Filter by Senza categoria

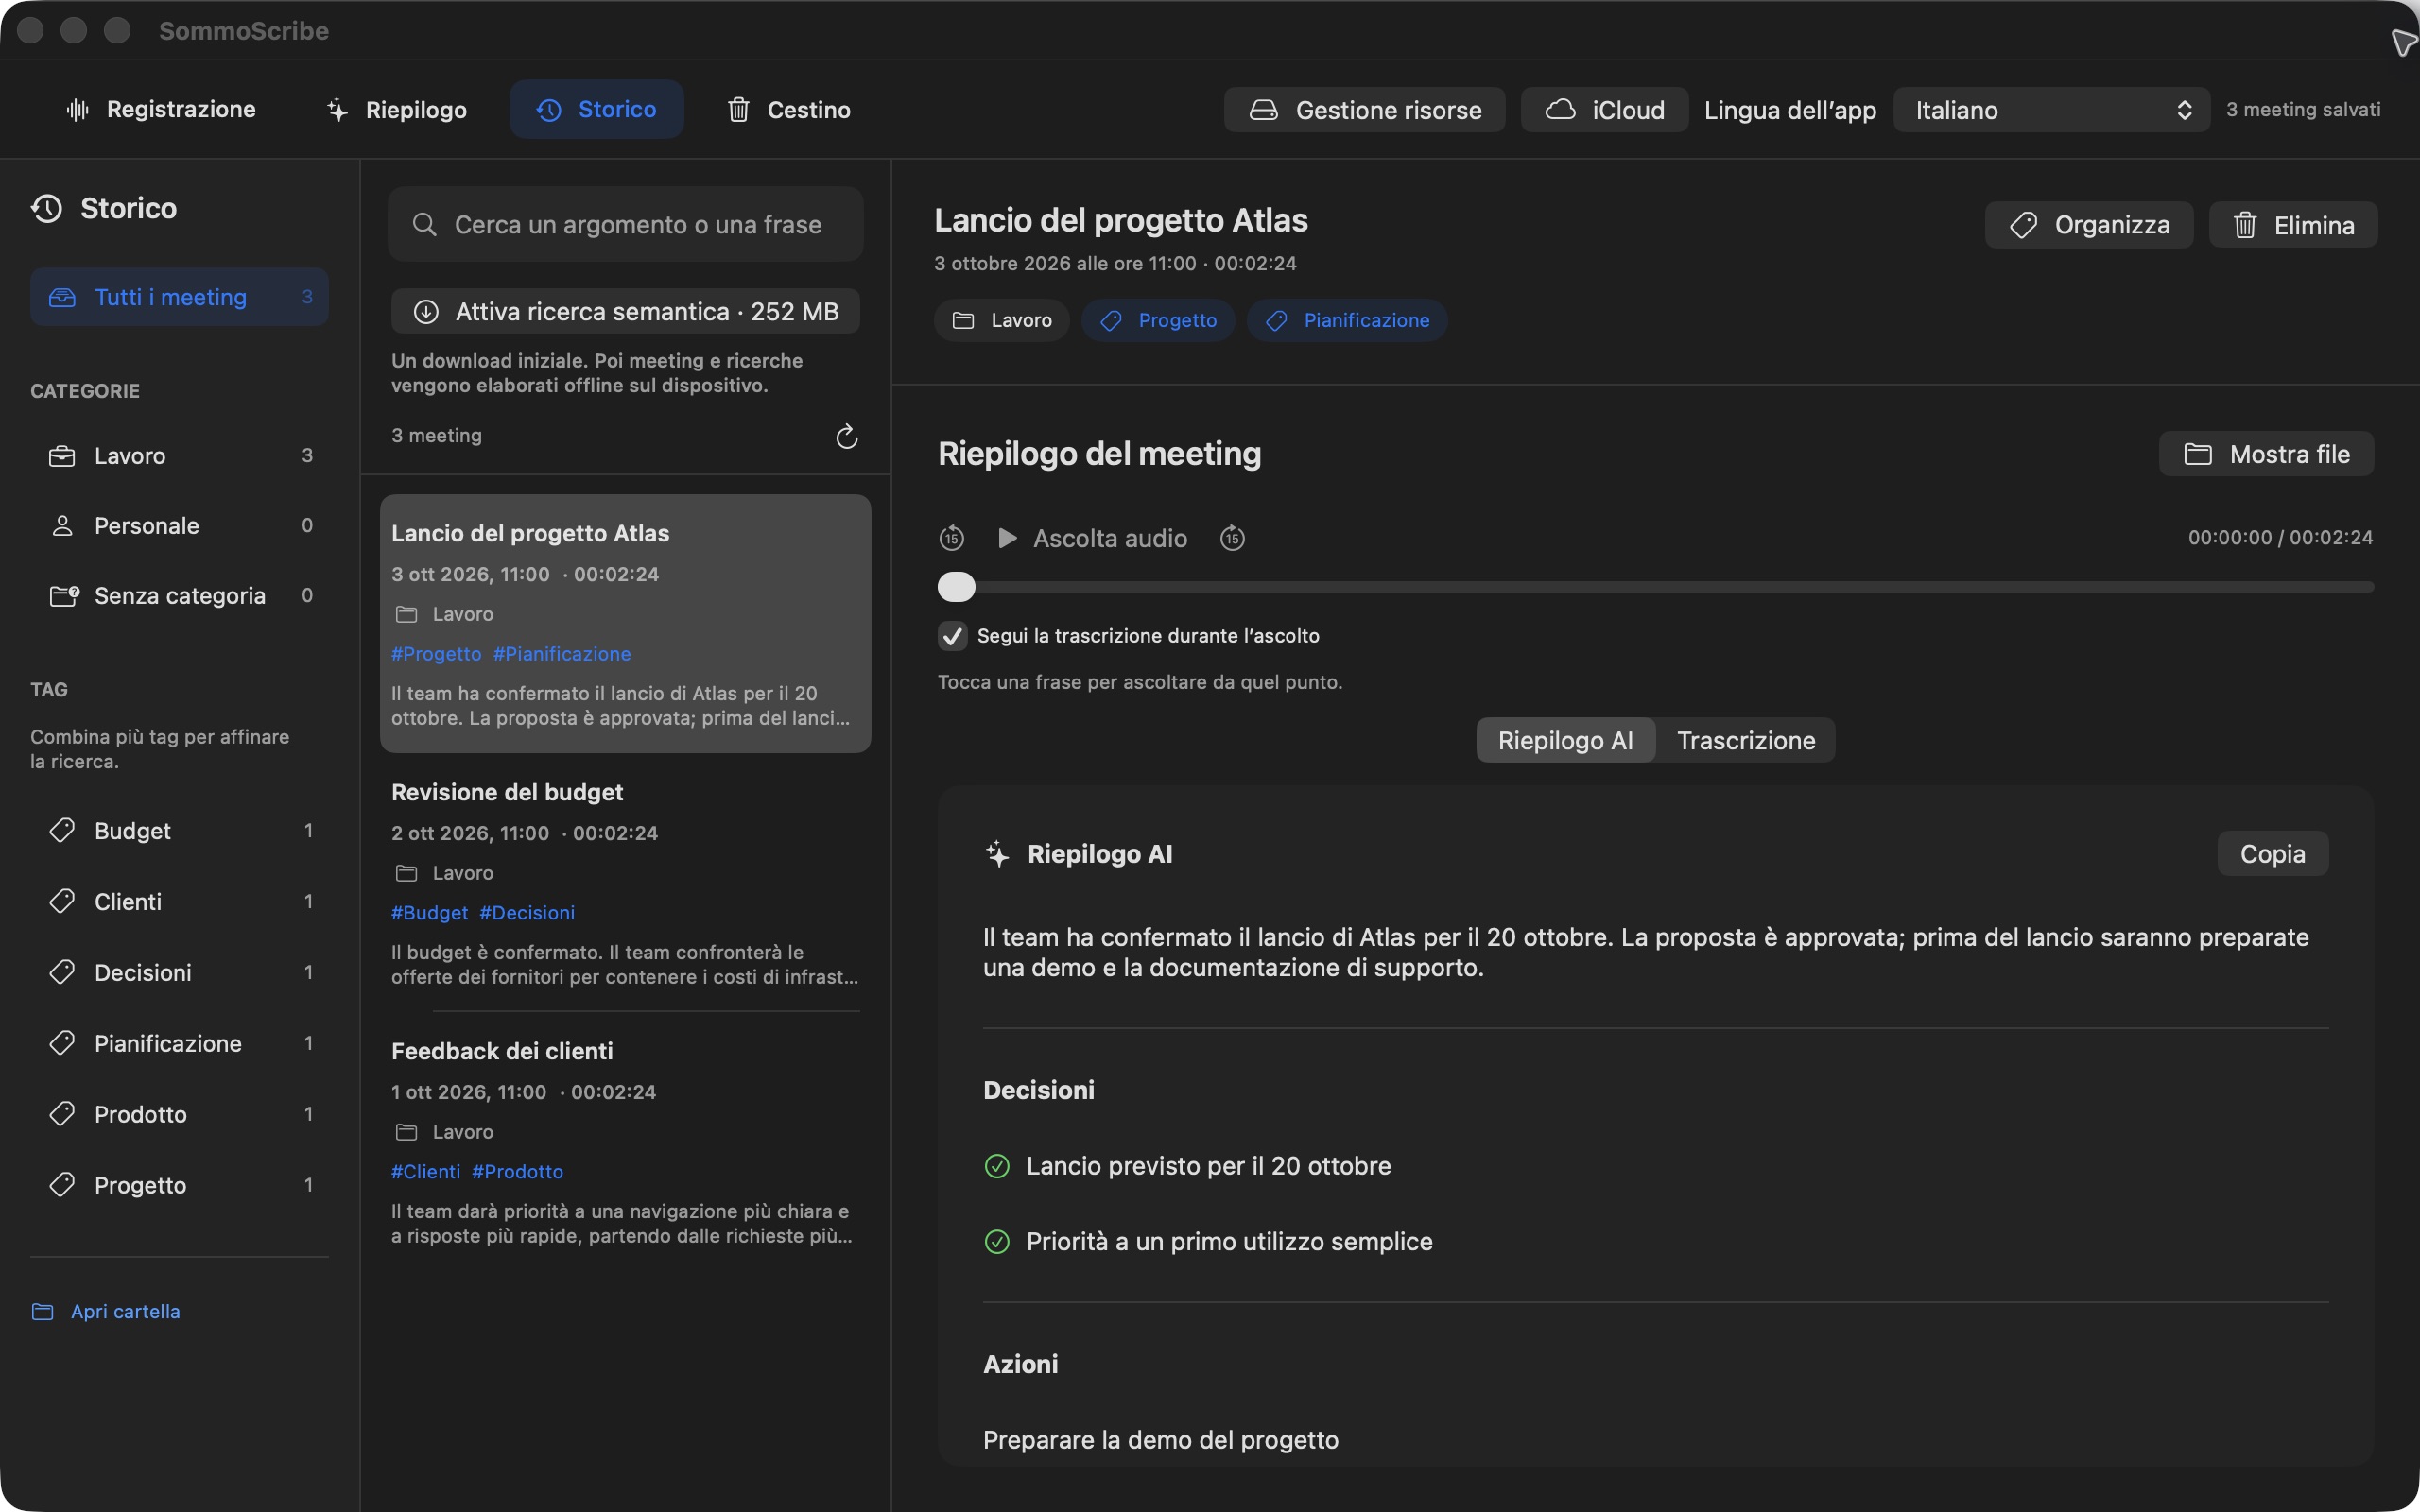point(179,596)
